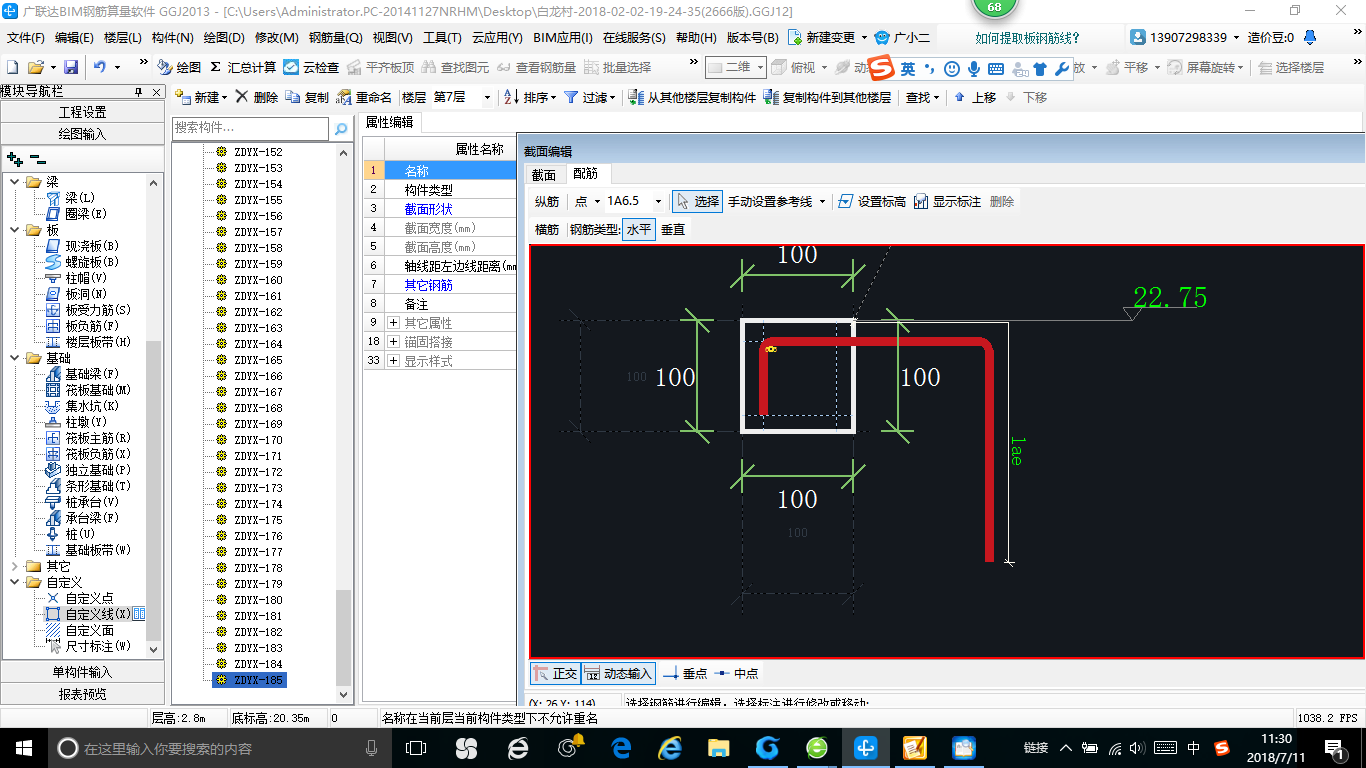Click the 报表预览 navigation button
This screenshot has height=768, width=1366.
tap(82, 694)
